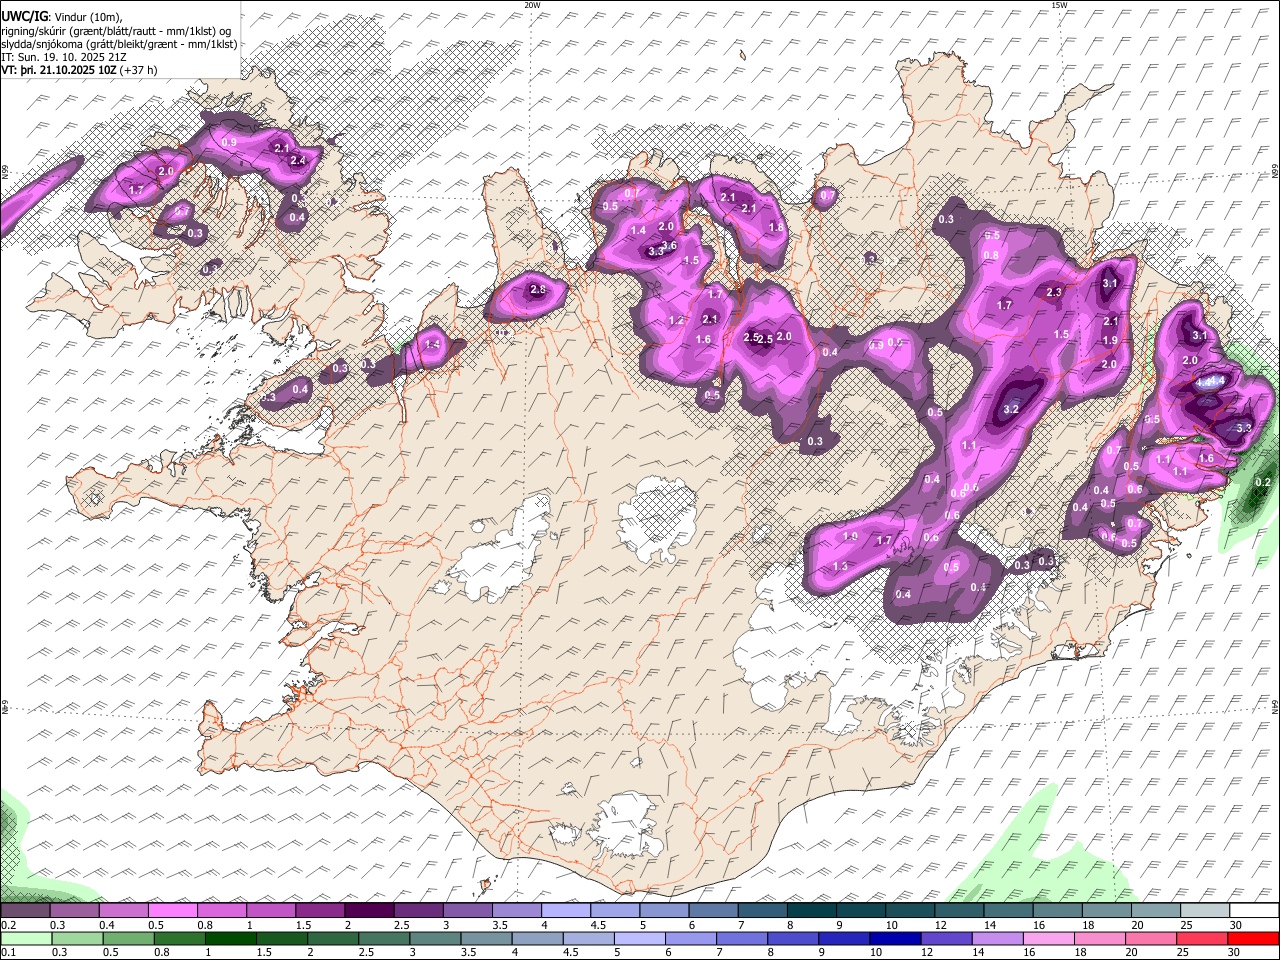
Task: Click the 0.8 precipitation value label
Action: pos(991,256)
